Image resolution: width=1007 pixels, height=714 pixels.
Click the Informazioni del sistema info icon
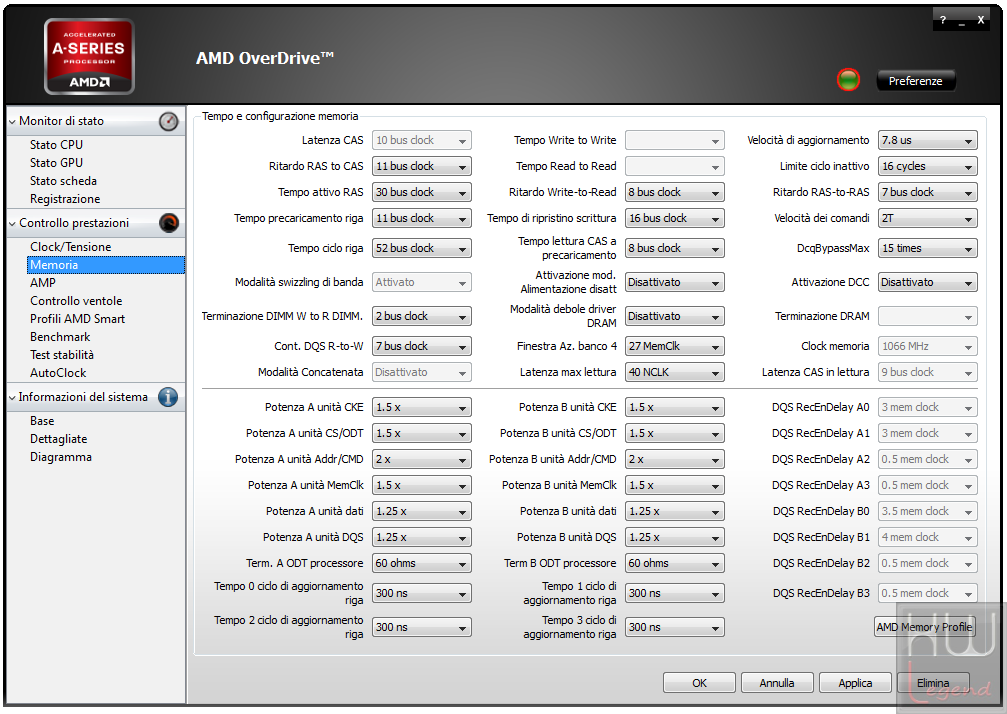point(168,397)
